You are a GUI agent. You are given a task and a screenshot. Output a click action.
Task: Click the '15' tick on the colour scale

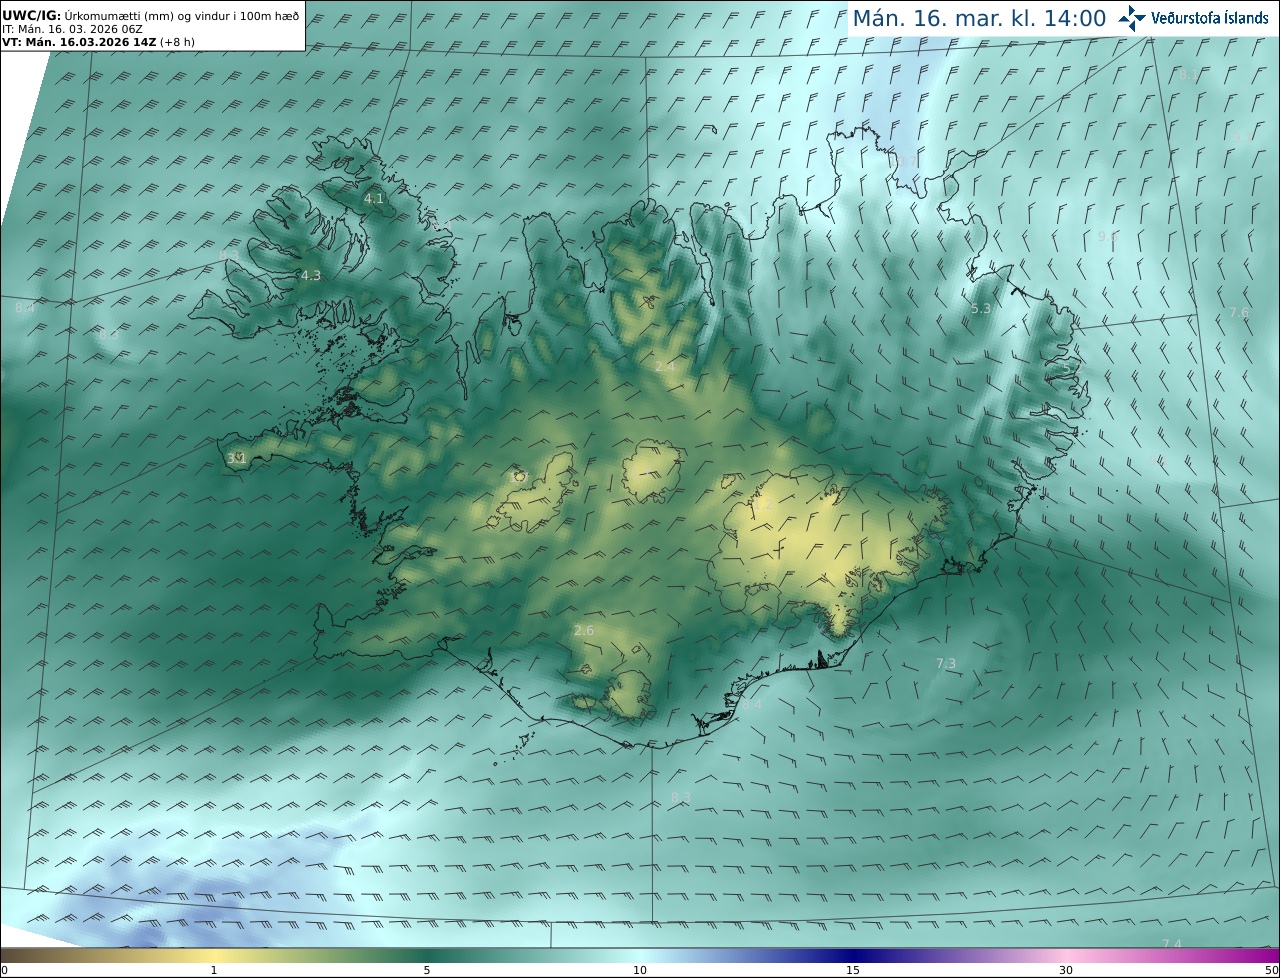point(853,970)
